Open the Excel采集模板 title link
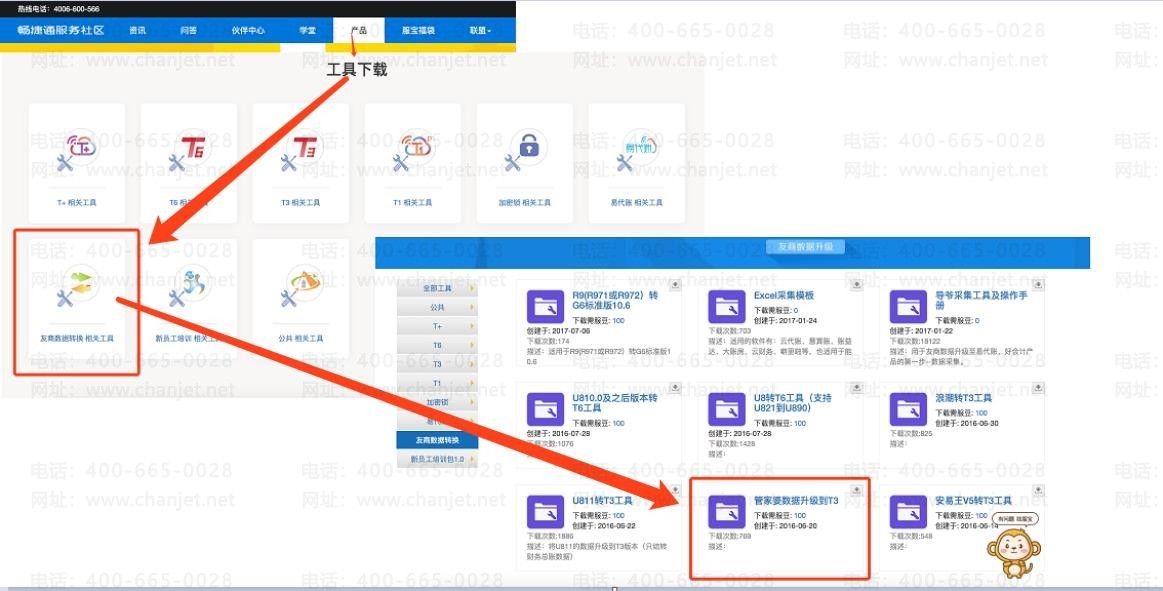 click(x=784, y=295)
